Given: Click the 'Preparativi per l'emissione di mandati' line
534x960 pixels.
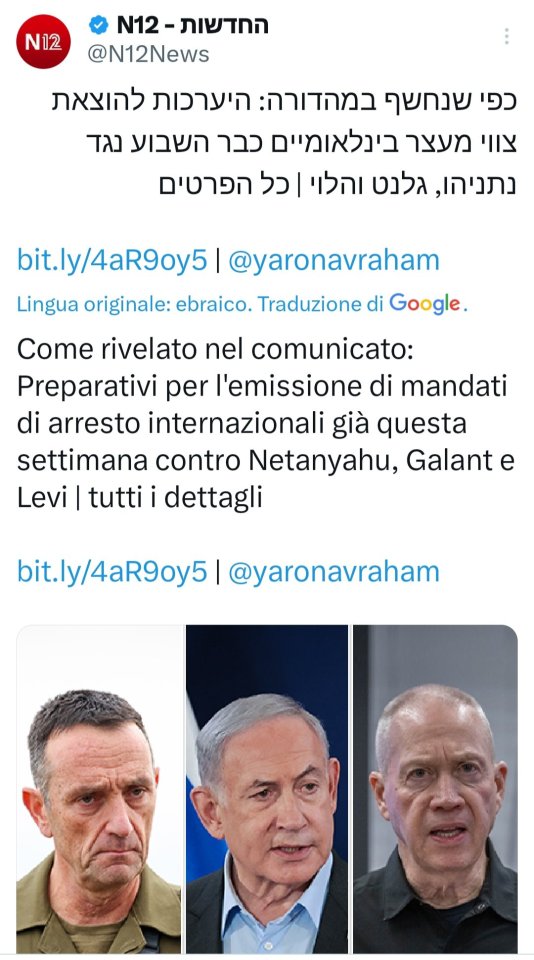Looking at the screenshot, I should coord(262,386).
